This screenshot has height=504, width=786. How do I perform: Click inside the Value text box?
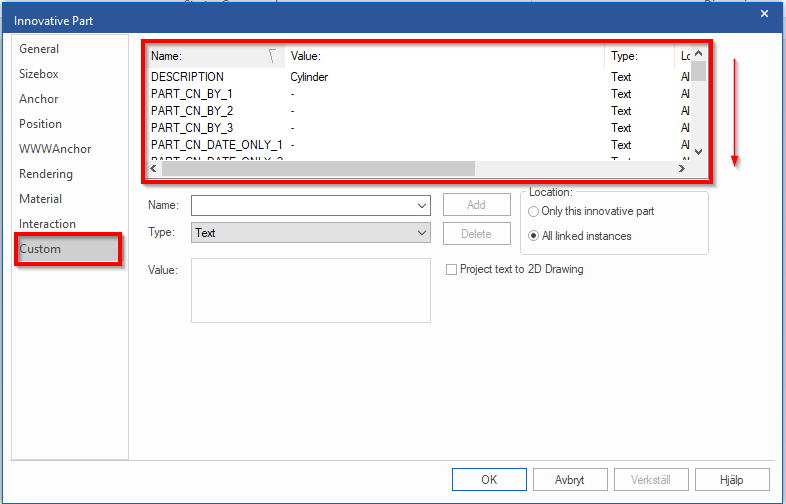(x=311, y=290)
